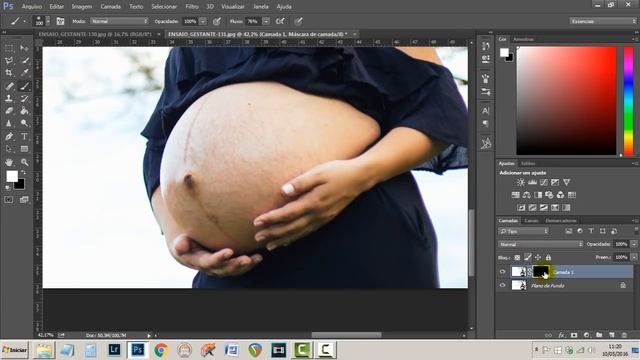Screen dimensions: 640x360
Task: Select the Brush tool in toolbox
Action: tap(24, 86)
